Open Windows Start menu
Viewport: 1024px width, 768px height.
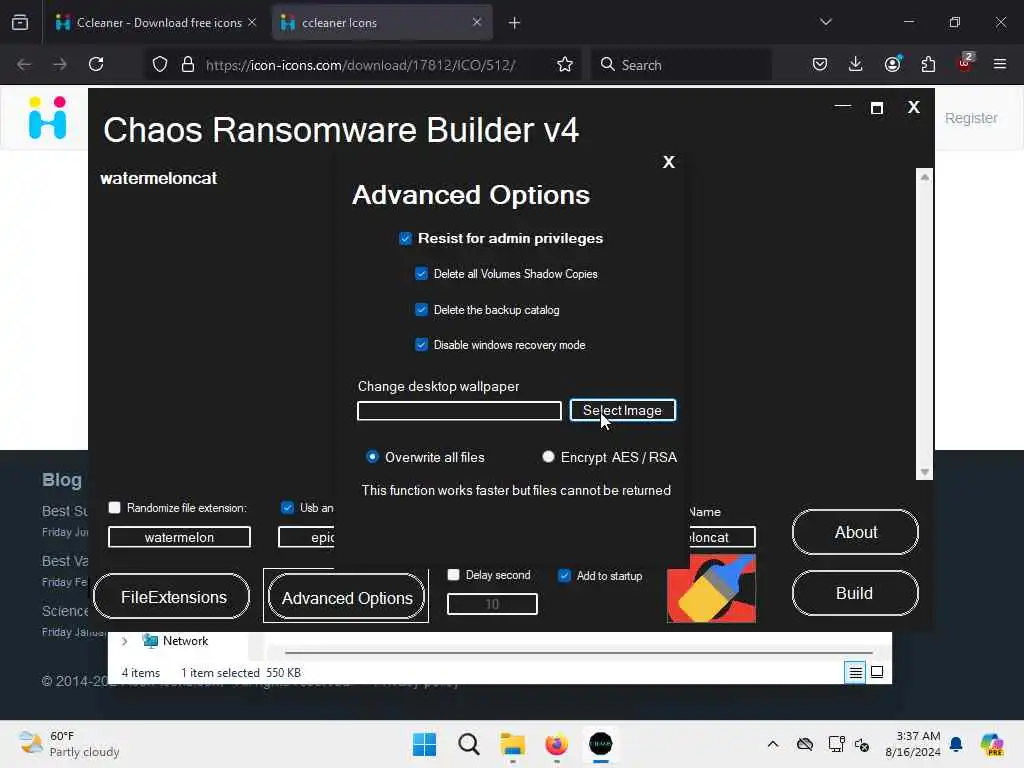(x=424, y=744)
